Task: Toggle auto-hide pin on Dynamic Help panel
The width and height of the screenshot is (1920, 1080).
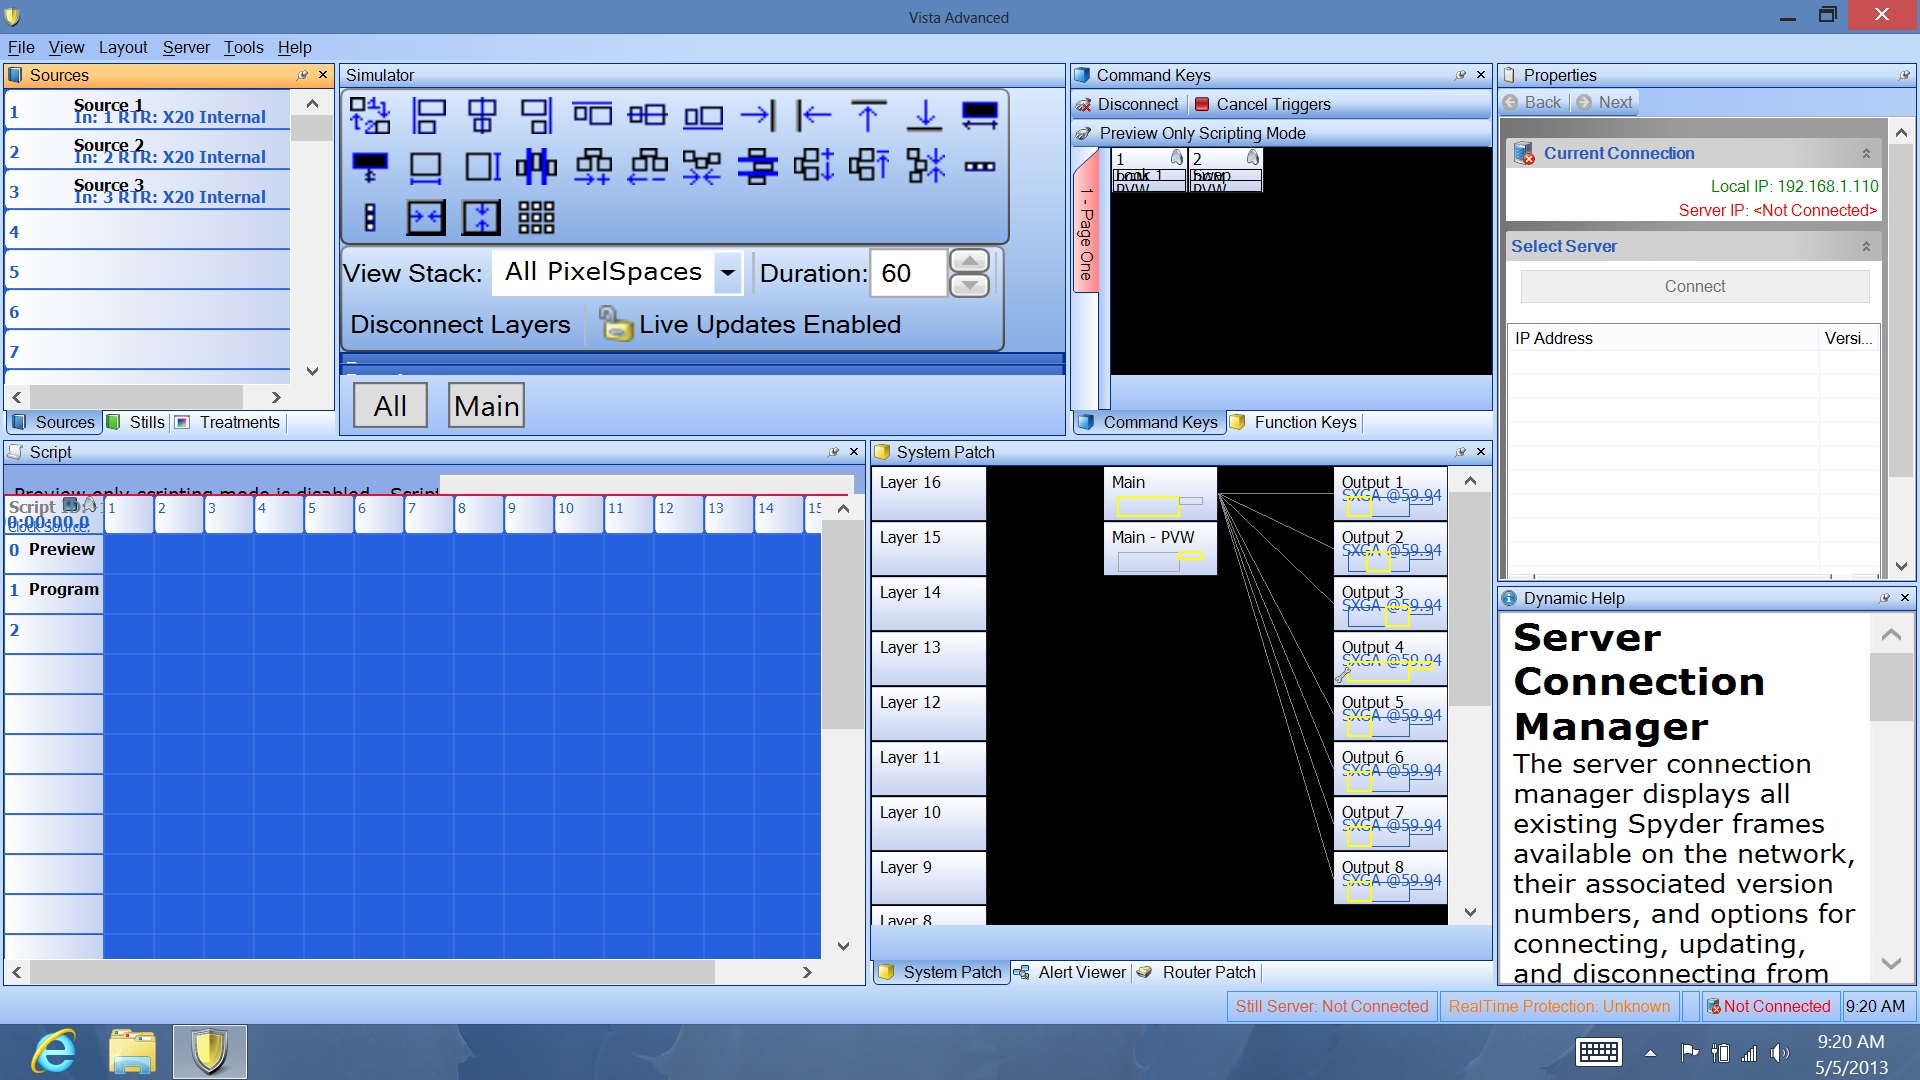Action: [1884, 598]
